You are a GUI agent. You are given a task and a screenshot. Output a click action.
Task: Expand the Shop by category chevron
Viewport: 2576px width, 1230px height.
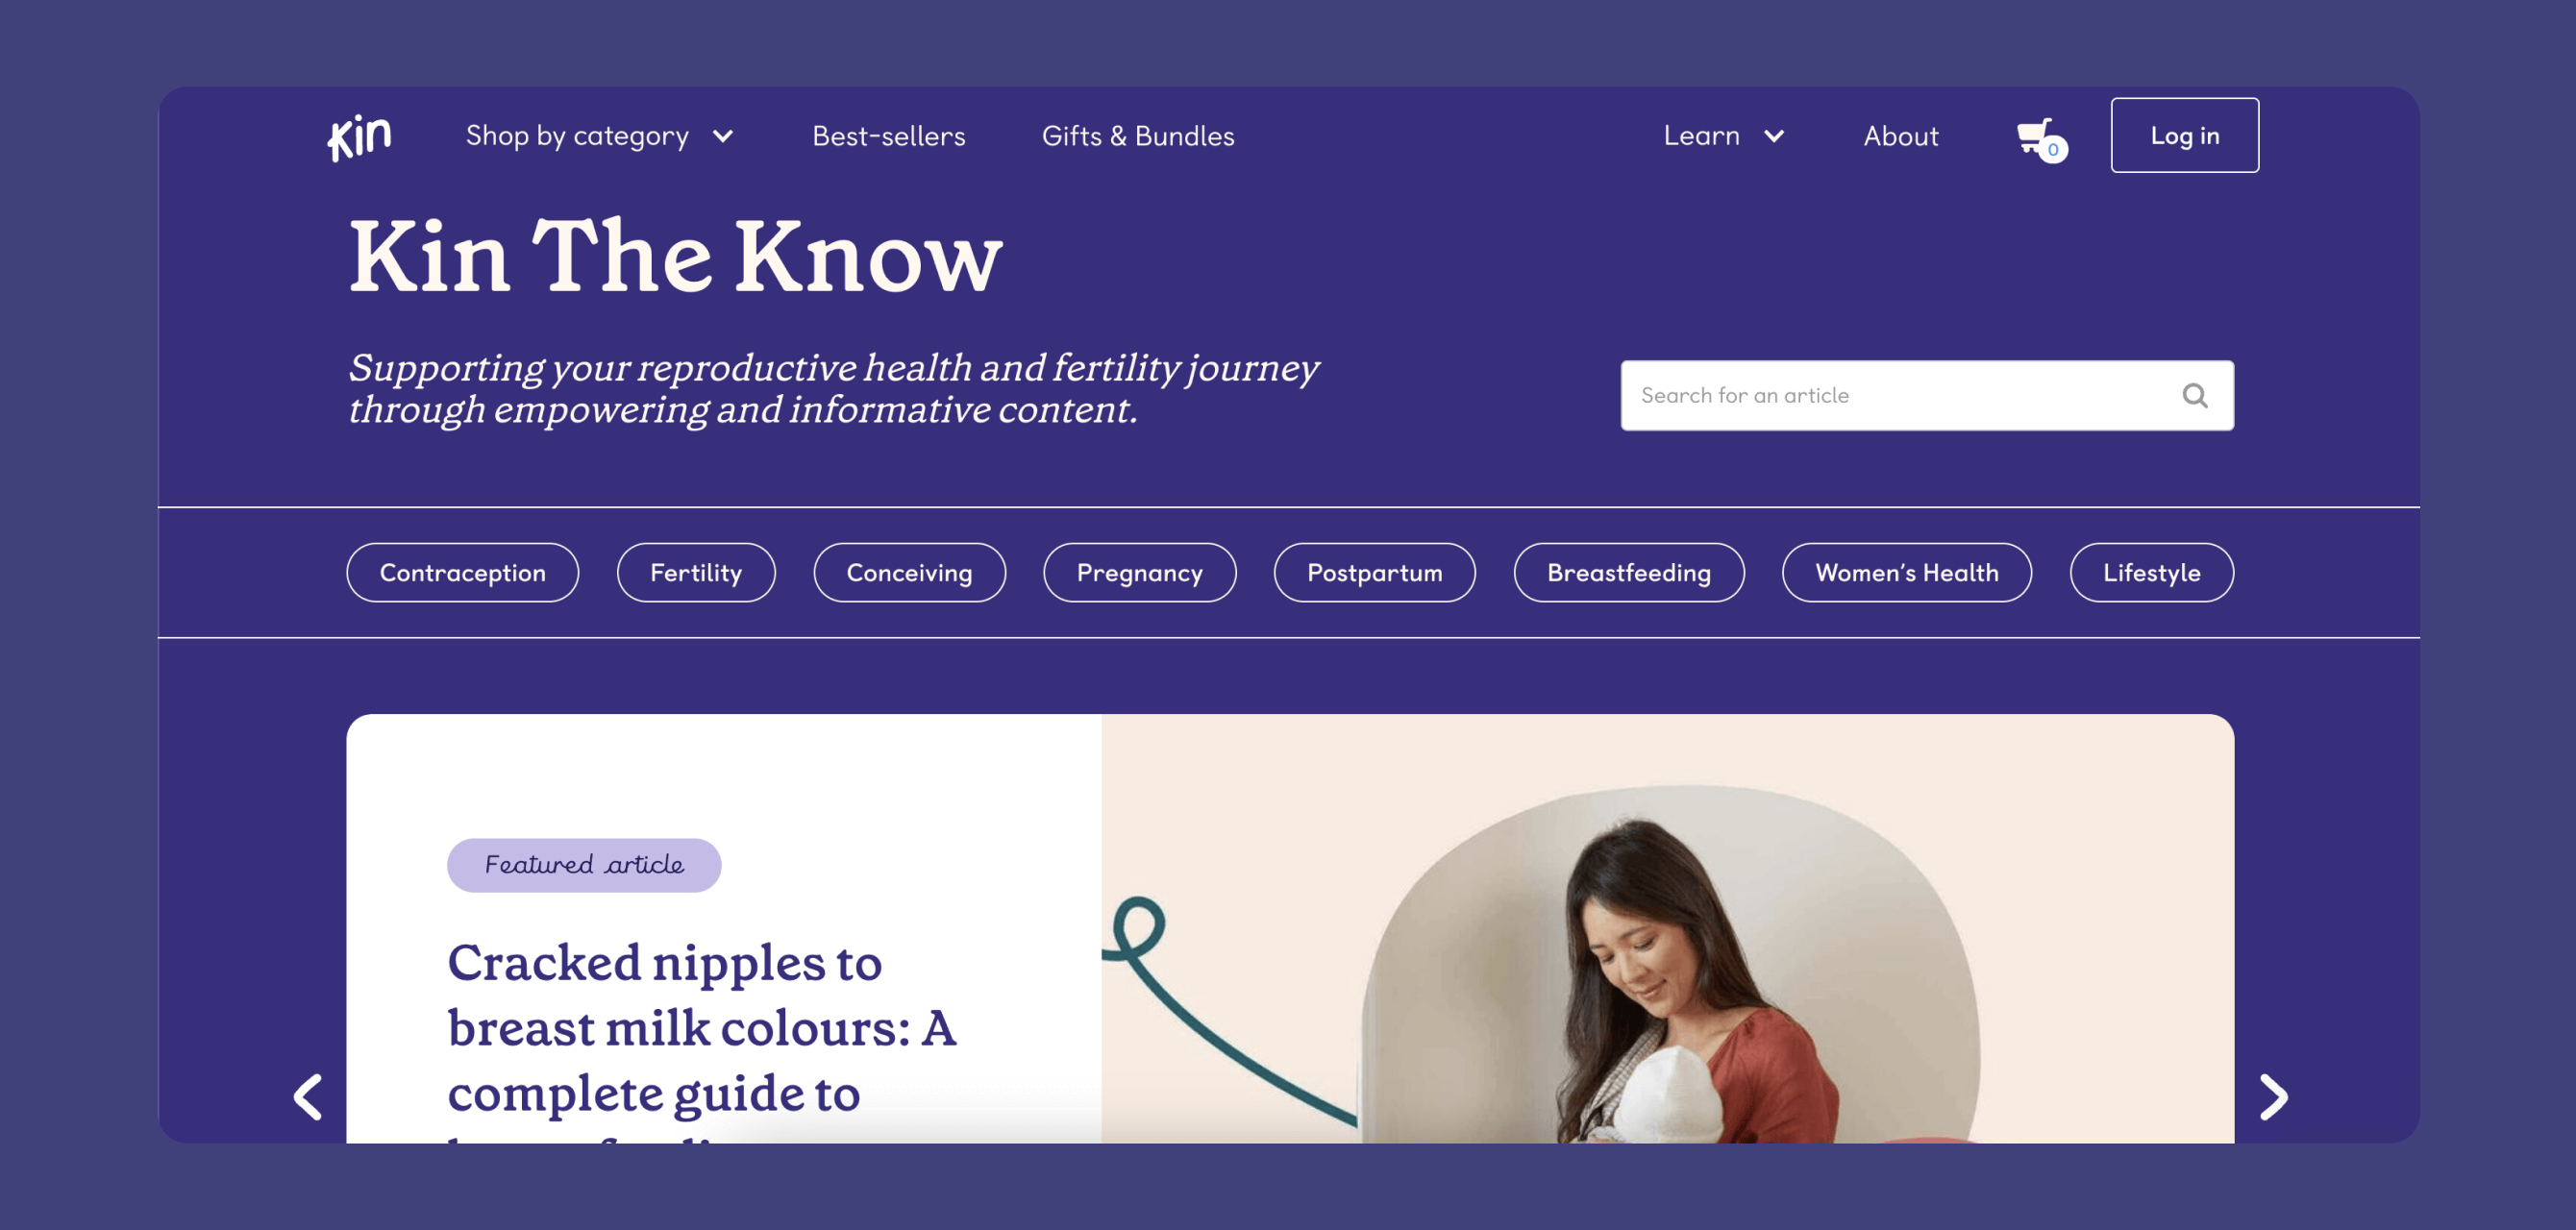723,137
